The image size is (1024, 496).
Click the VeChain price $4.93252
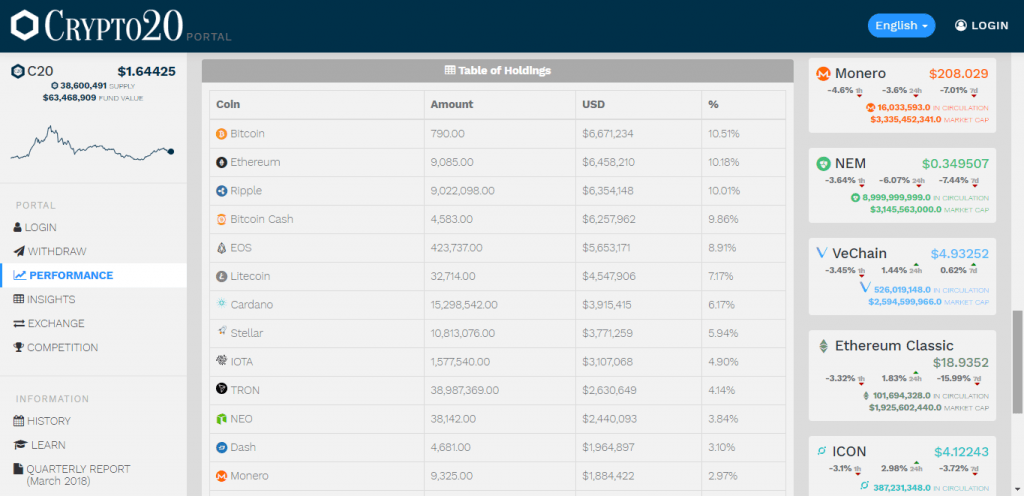point(959,254)
